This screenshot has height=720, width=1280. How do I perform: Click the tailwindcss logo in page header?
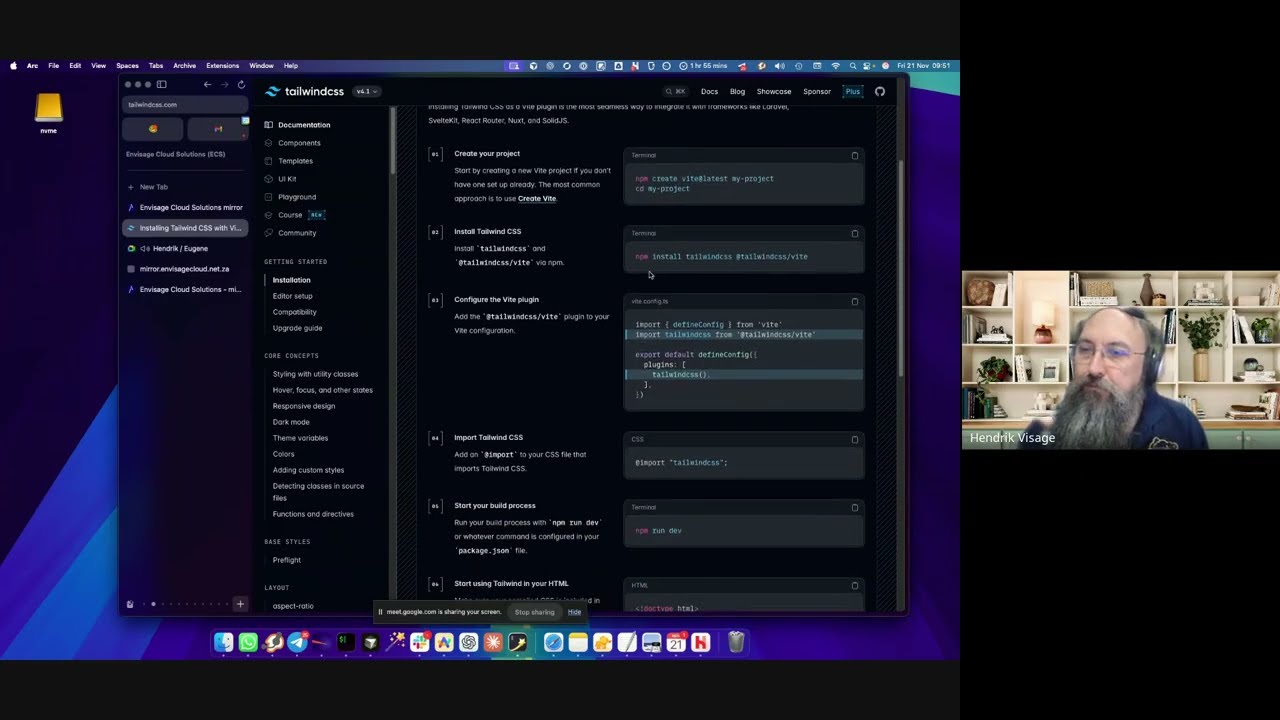[x=304, y=91]
